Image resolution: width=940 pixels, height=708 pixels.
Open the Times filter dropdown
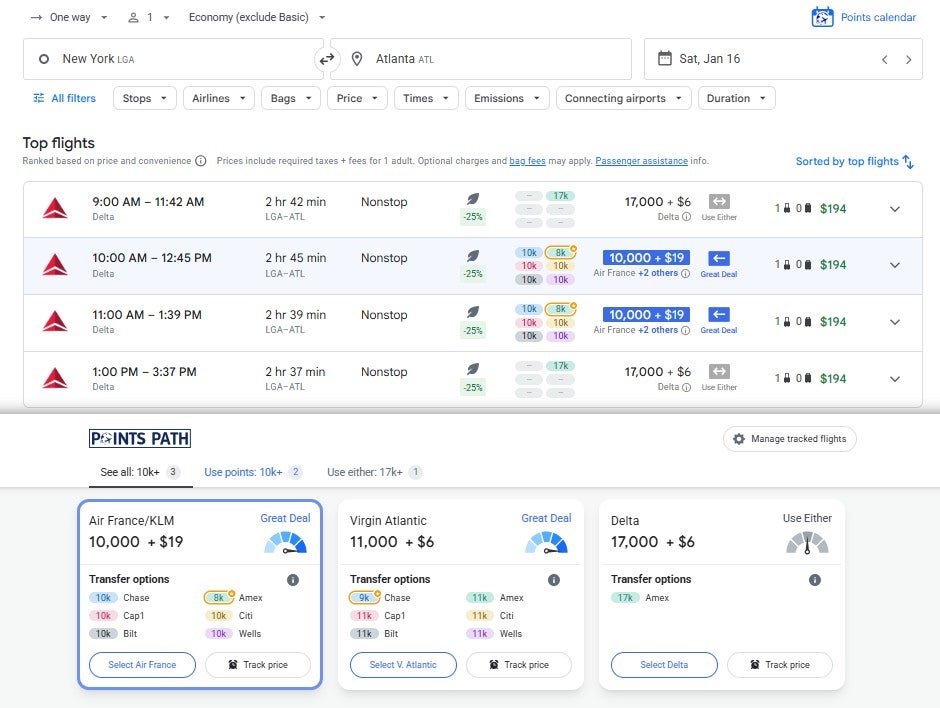pyautogui.click(x=426, y=98)
